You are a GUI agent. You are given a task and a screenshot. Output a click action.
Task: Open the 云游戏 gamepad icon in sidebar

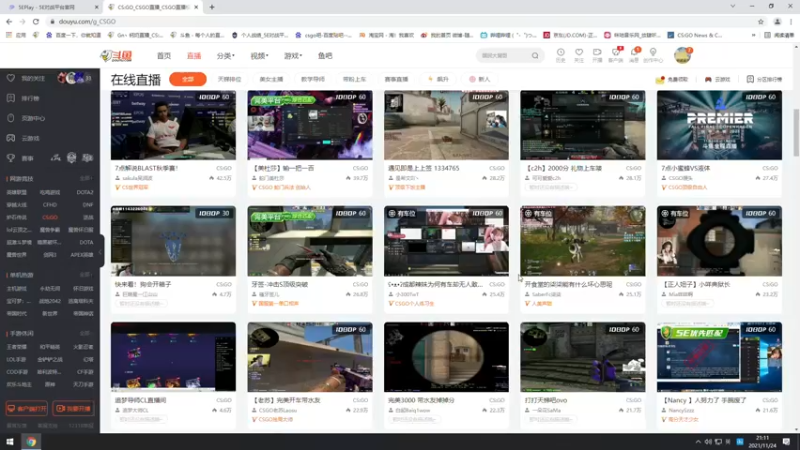[11, 138]
